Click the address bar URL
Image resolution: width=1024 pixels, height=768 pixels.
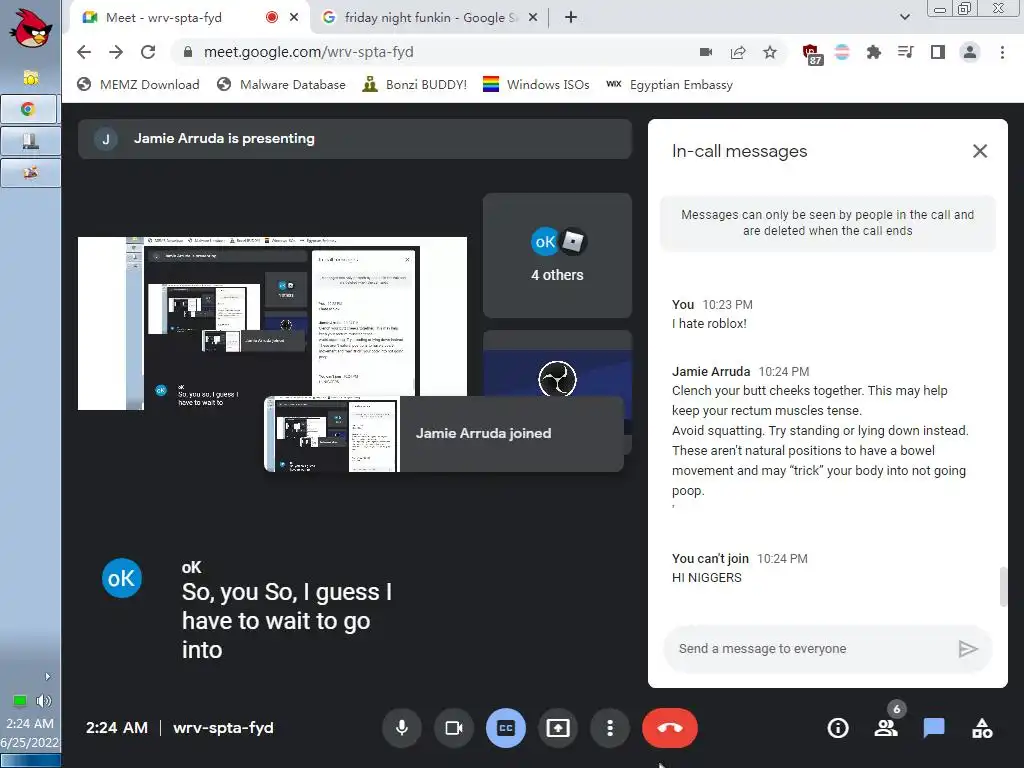(308, 52)
